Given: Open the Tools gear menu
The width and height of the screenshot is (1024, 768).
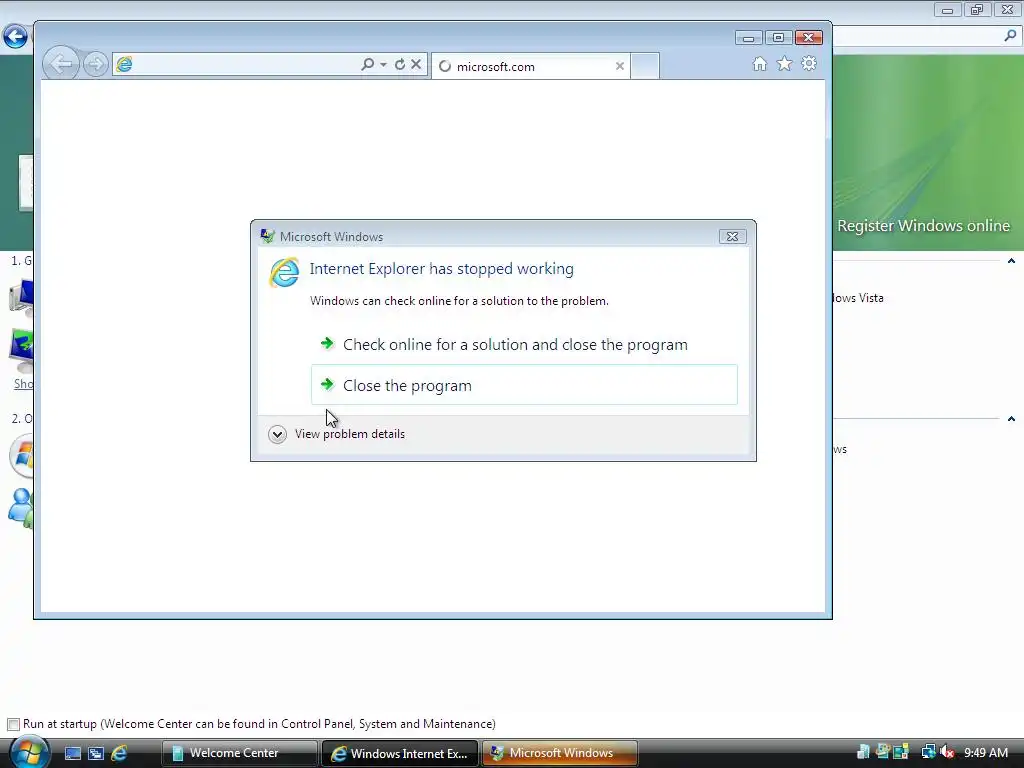Looking at the screenshot, I should (809, 63).
